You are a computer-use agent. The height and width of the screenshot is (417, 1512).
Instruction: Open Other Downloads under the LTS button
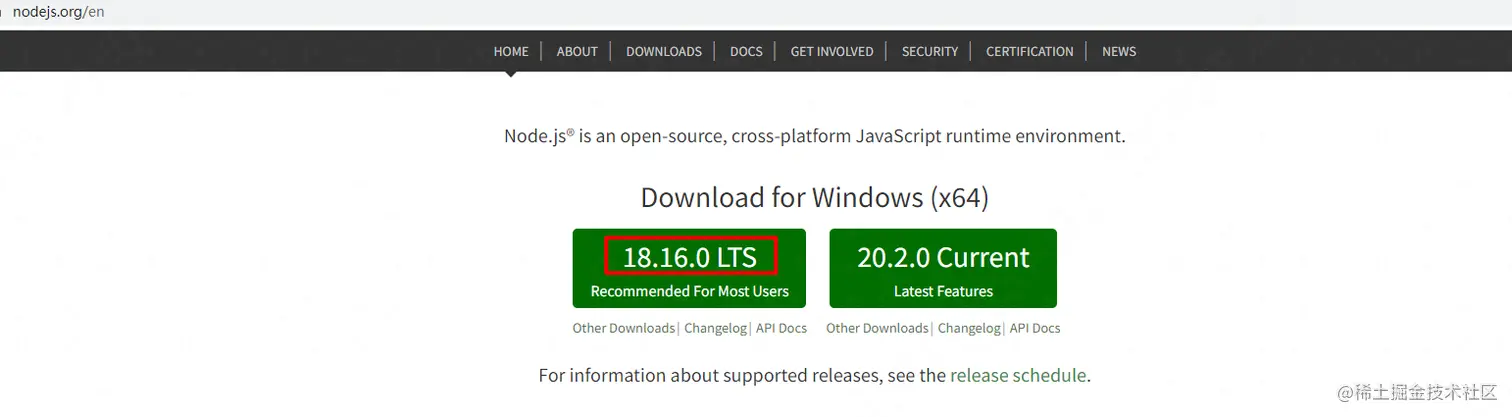coord(624,328)
